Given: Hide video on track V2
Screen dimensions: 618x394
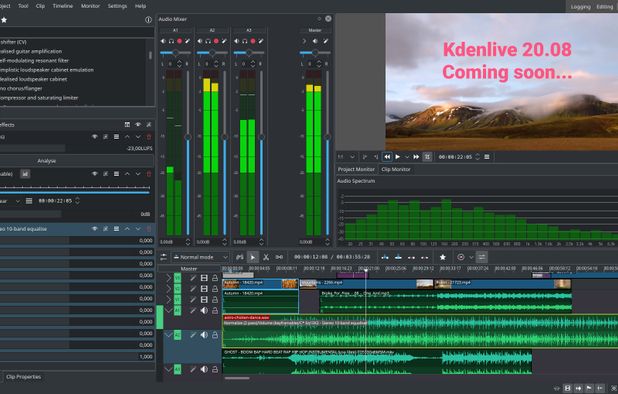Looking at the screenshot, I should [204, 289].
